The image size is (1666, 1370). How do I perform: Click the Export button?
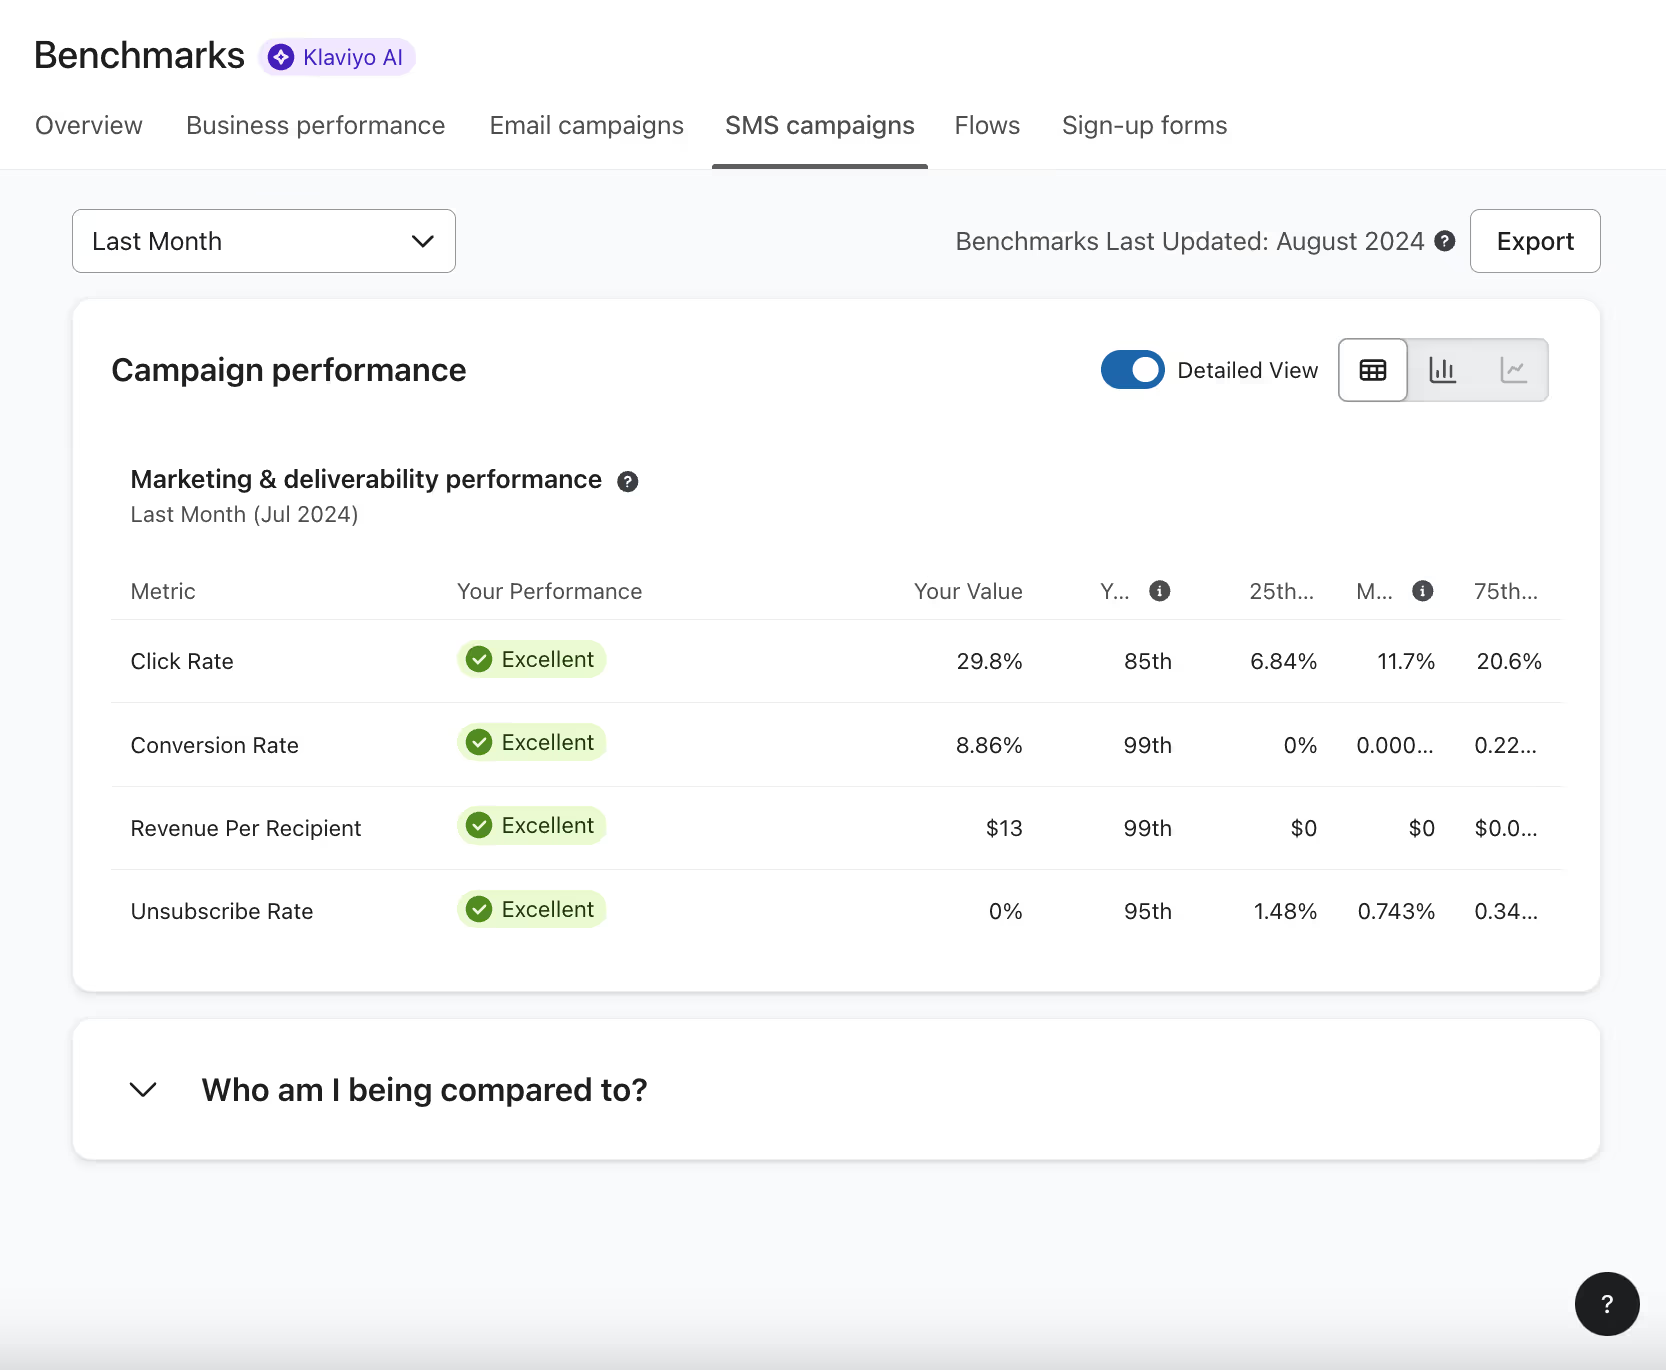click(1535, 241)
